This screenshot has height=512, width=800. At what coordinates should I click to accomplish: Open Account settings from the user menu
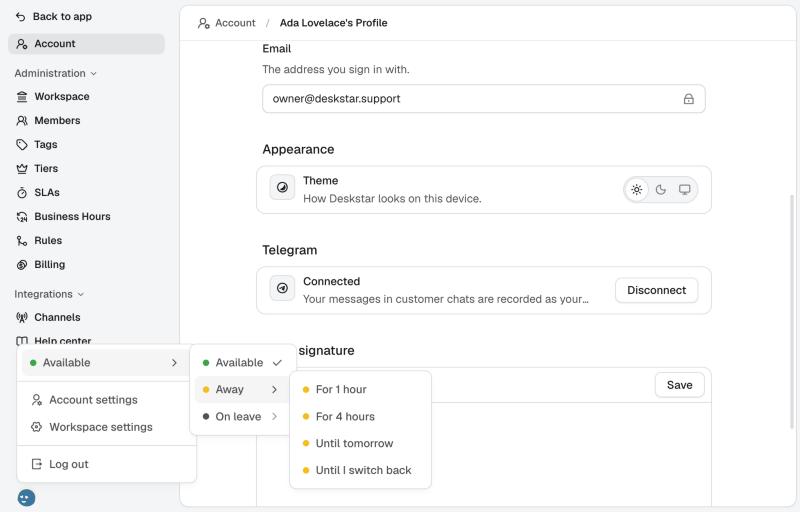point(106,400)
